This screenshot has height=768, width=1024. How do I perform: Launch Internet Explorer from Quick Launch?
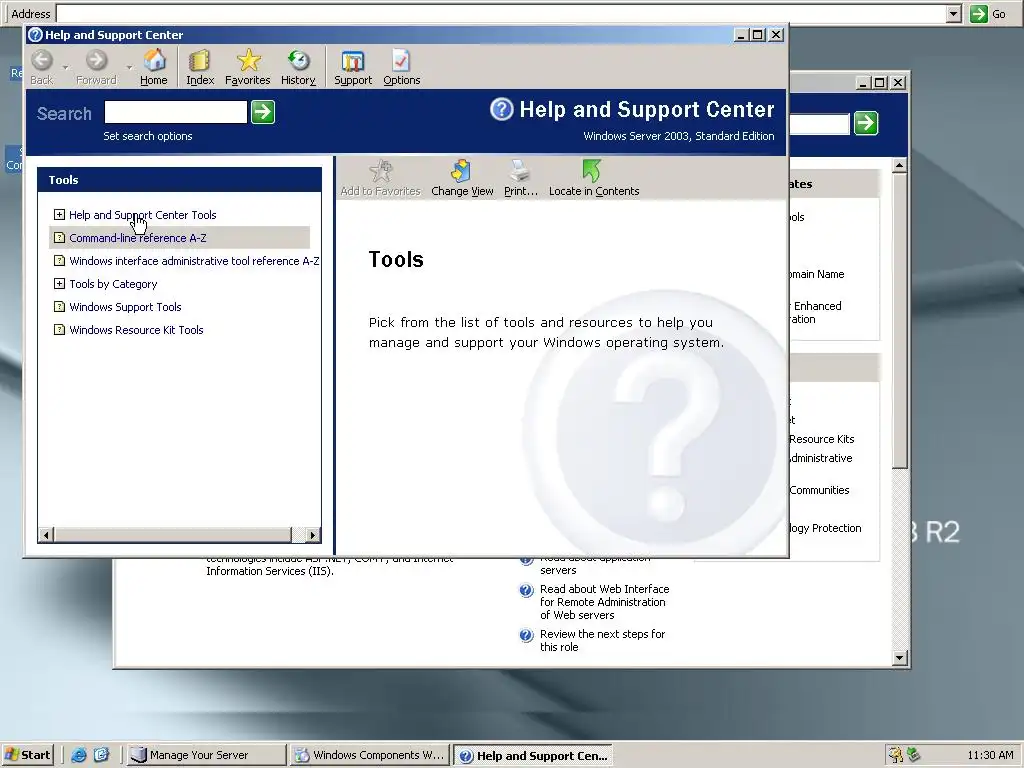(x=79, y=755)
